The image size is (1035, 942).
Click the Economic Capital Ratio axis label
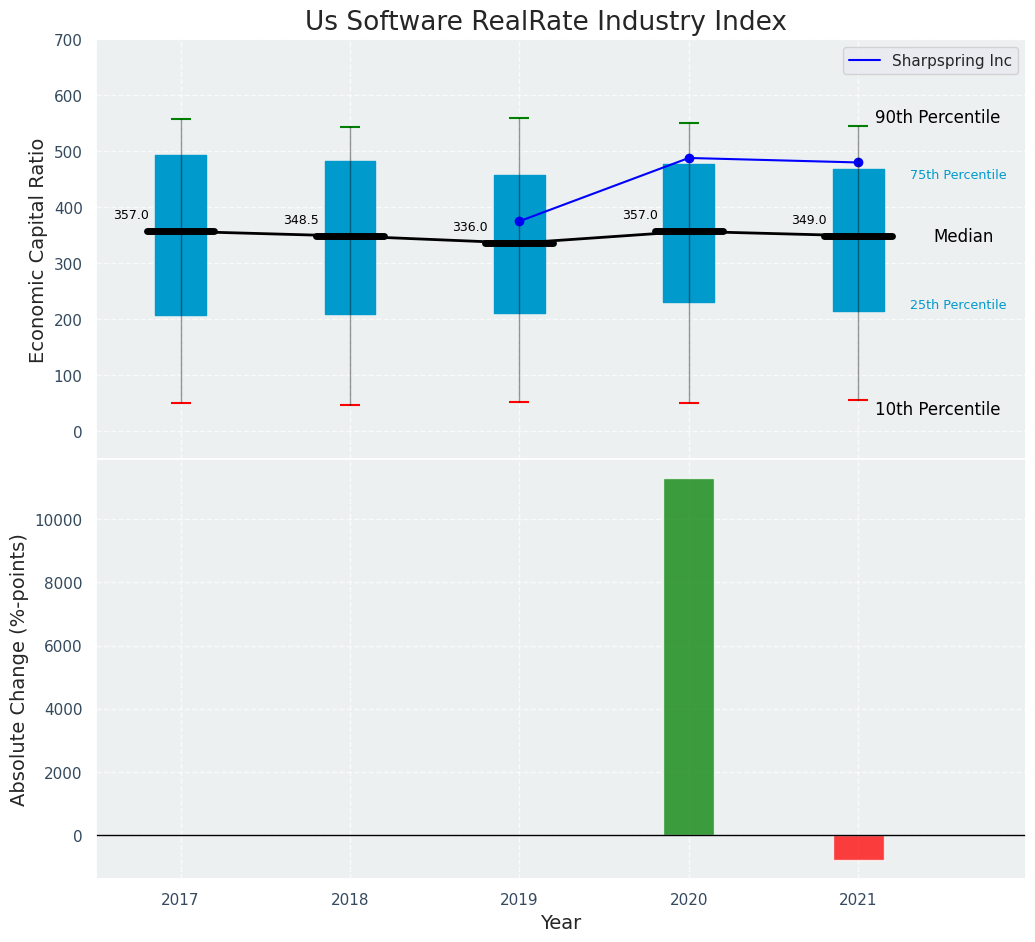(x=37, y=251)
